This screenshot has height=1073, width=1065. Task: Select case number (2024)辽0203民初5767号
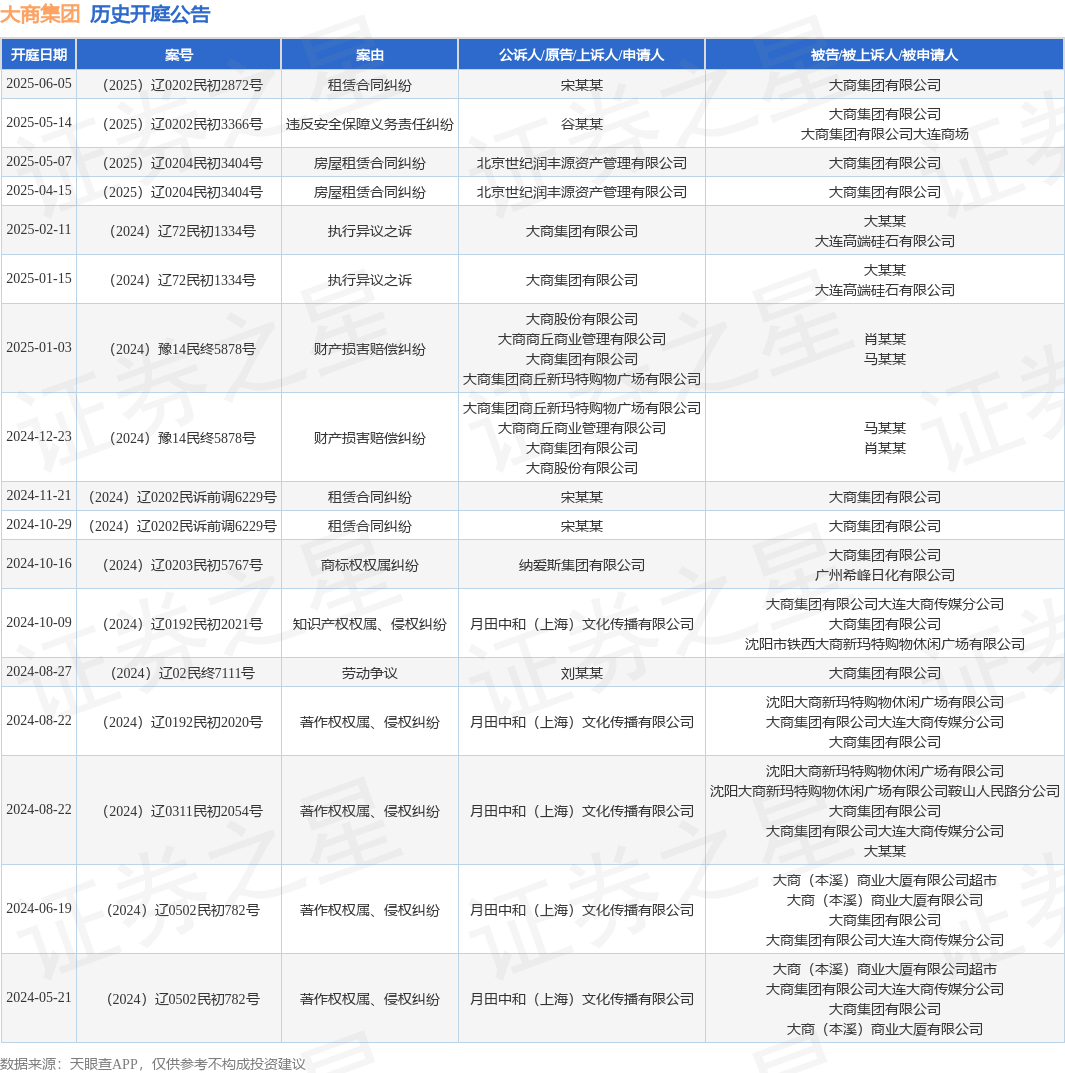click(179, 565)
